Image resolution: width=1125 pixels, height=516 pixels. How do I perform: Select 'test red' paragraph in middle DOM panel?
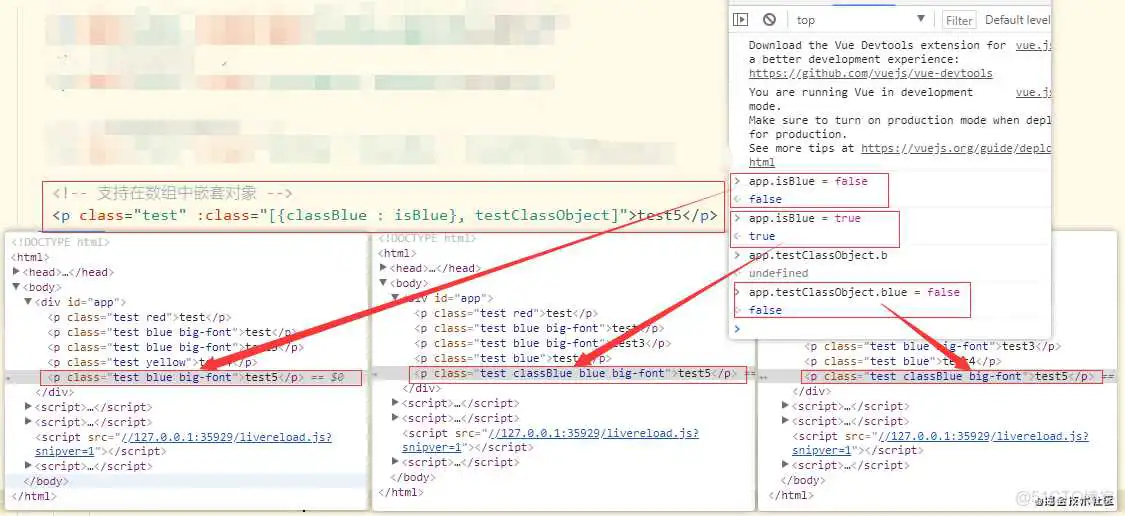[x=507, y=313]
